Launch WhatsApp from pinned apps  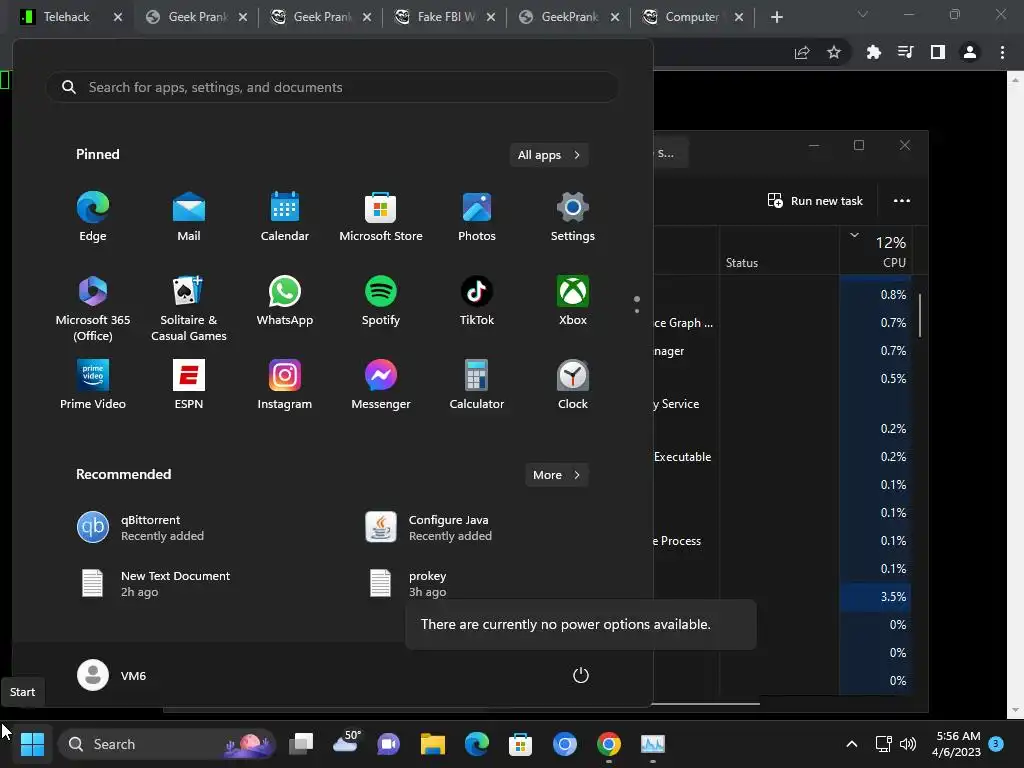(x=285, y=301)
